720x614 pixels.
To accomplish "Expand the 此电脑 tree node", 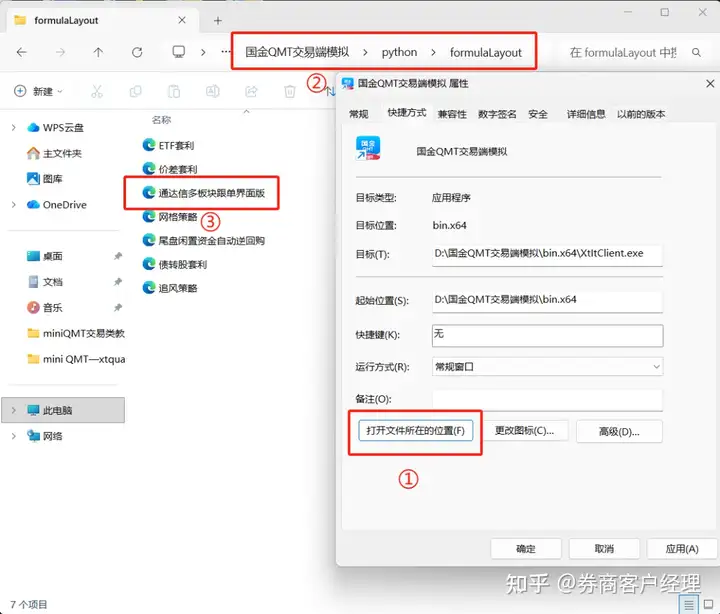I will click(13, 410).
